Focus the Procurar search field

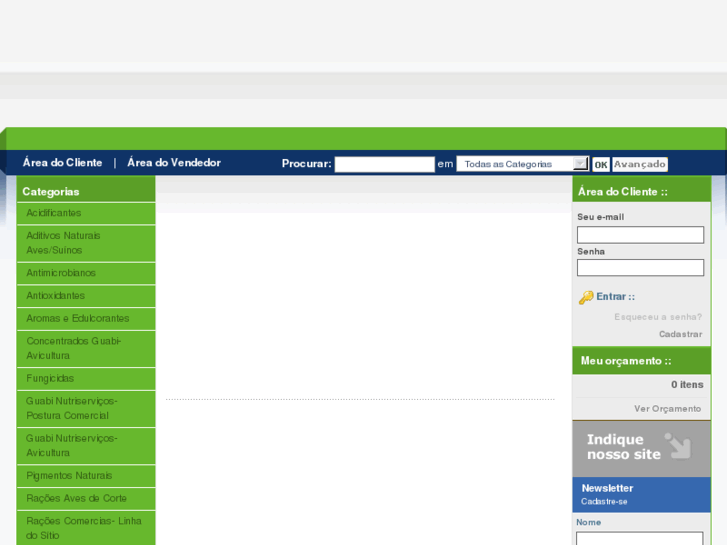384,164
